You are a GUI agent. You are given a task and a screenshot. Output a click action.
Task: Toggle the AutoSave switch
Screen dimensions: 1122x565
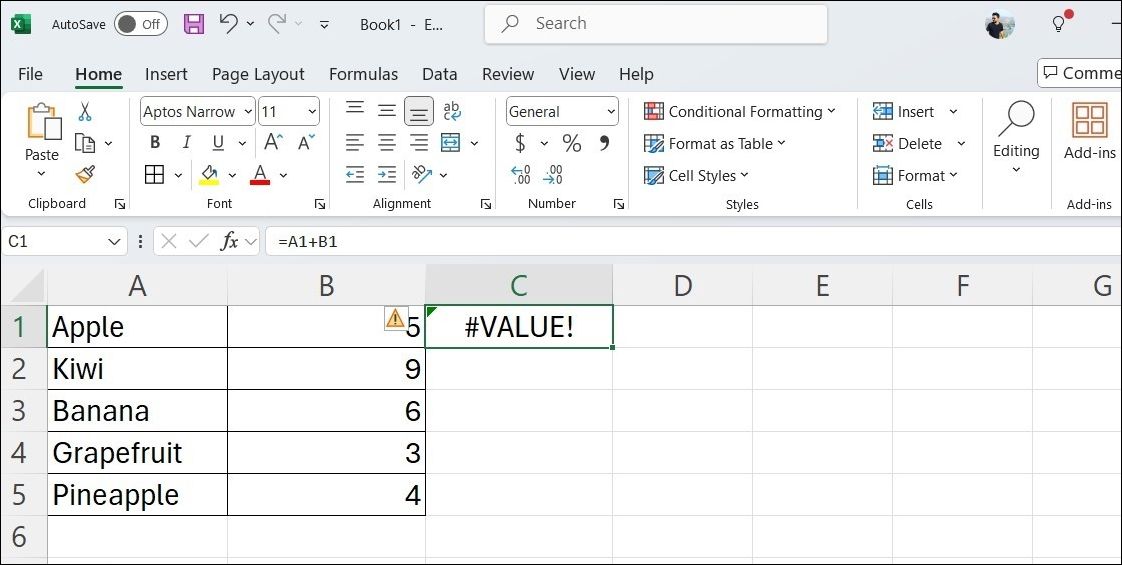point(140,24)
